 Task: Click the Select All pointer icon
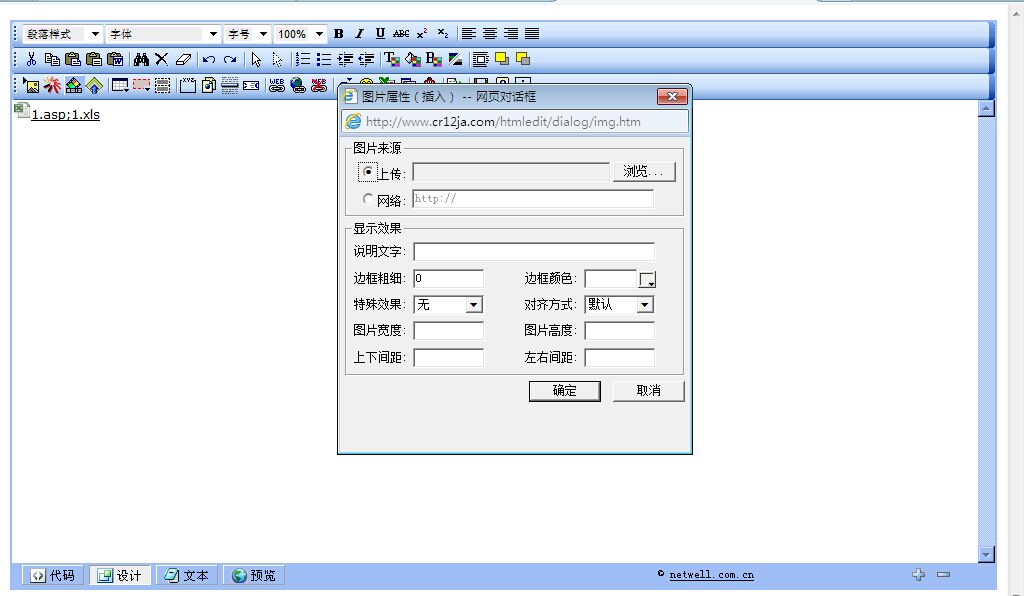[x=256, y=59]
